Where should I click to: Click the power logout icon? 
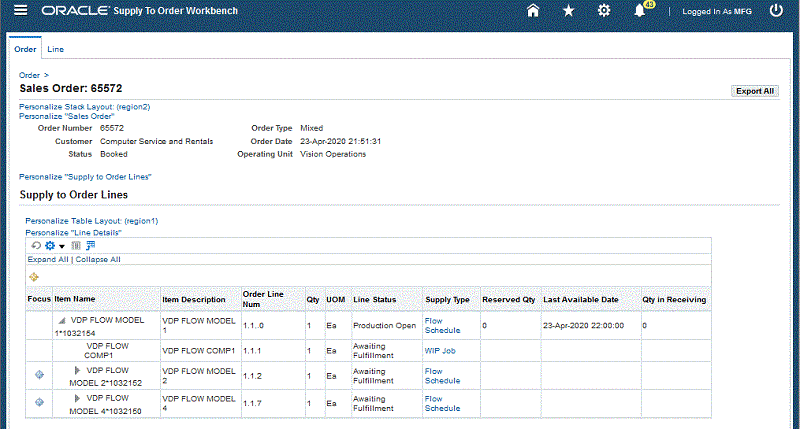click(x=776, y=11)
